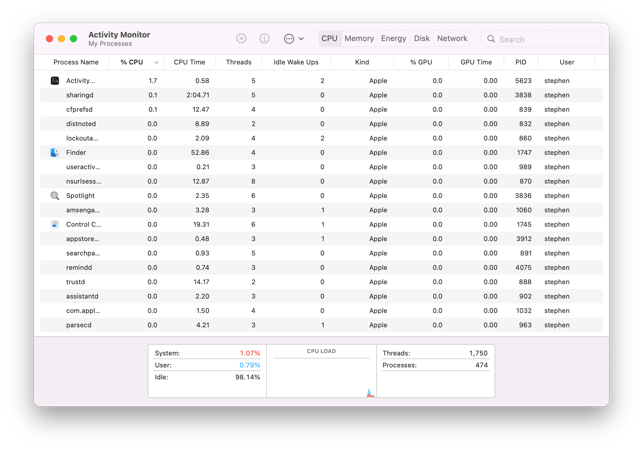Click the System 1.07% value
The height and width of the screenshot is (451, 643).
(x=250, y=353)
